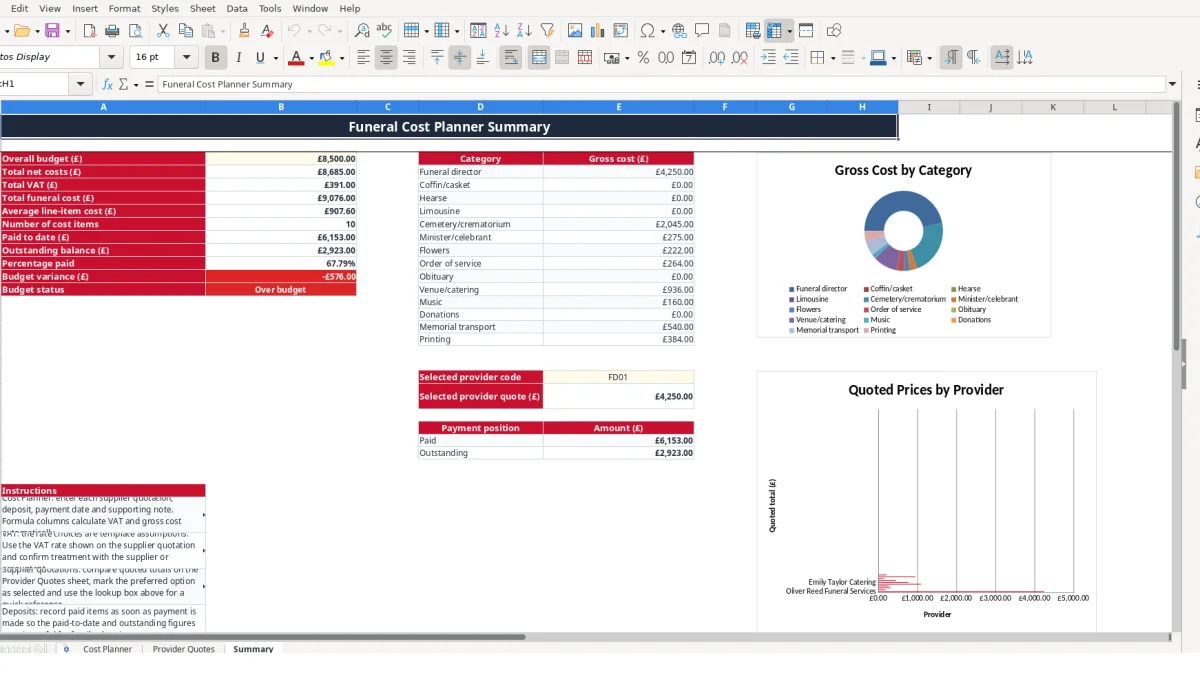Toggle Wrap Text button
1200x675 pixels.
click(x=511, y=58)
